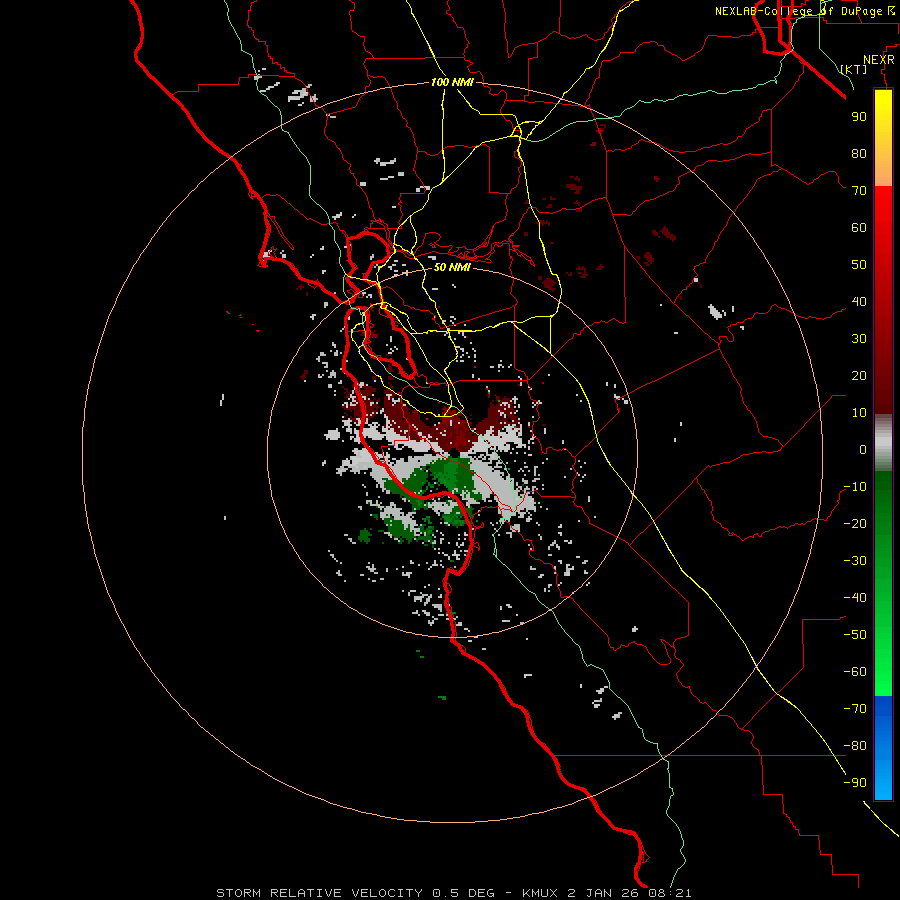Click the -40 value on the velocity scale
This screenshot has width=900, height=900.
click(x=855, y=598)
